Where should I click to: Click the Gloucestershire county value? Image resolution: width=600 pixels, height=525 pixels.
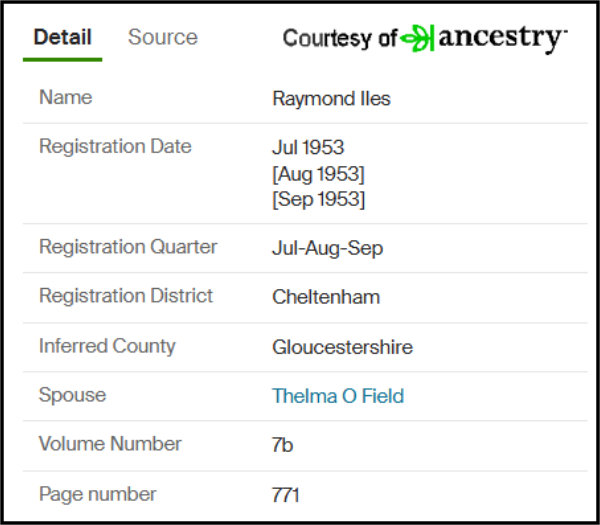tap(342, 347)
